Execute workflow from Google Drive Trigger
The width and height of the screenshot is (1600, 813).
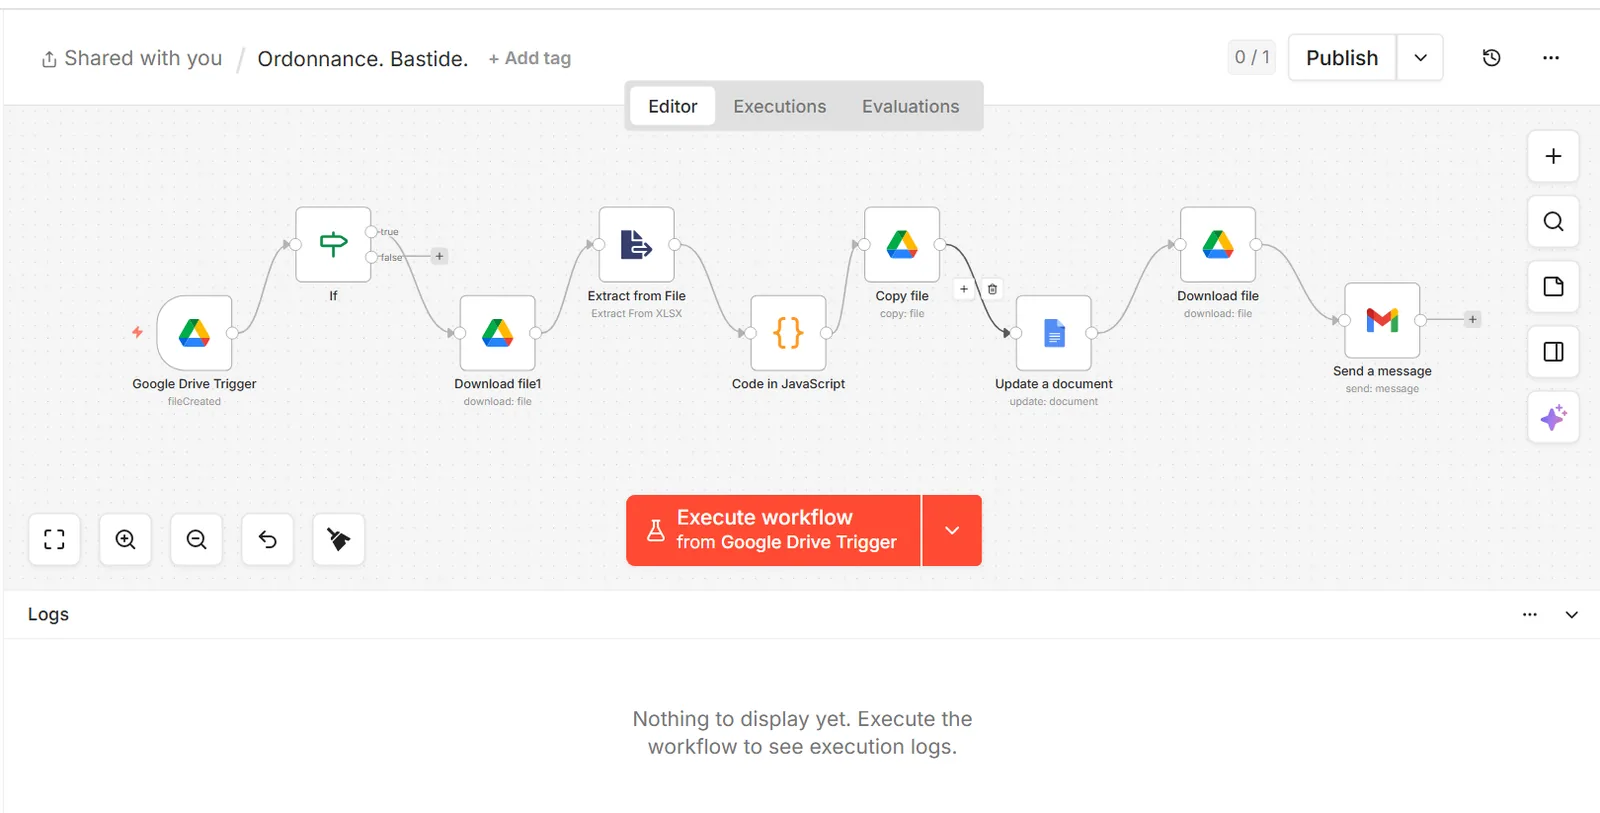pyautogui.click(x=773, y=530)
